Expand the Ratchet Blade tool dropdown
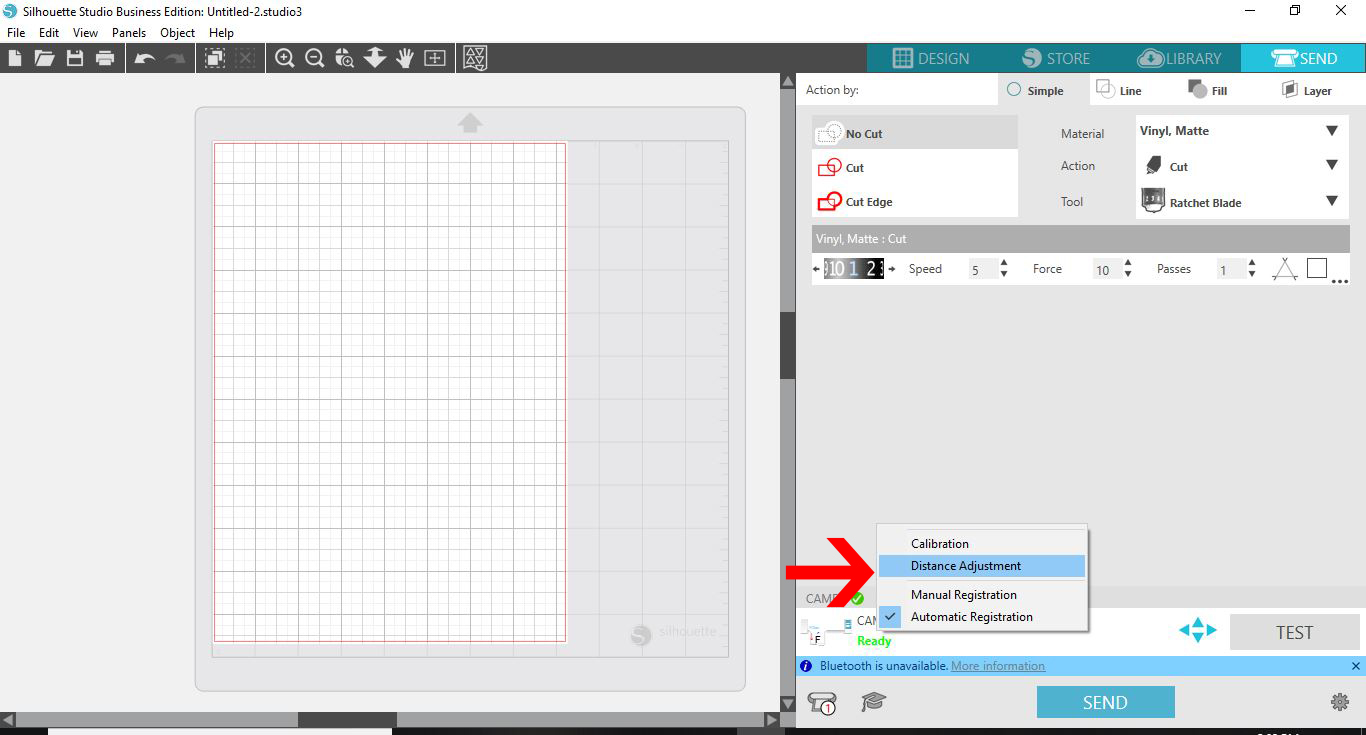The width and height of the screenshot is (1366, 735). [1332, 201]
